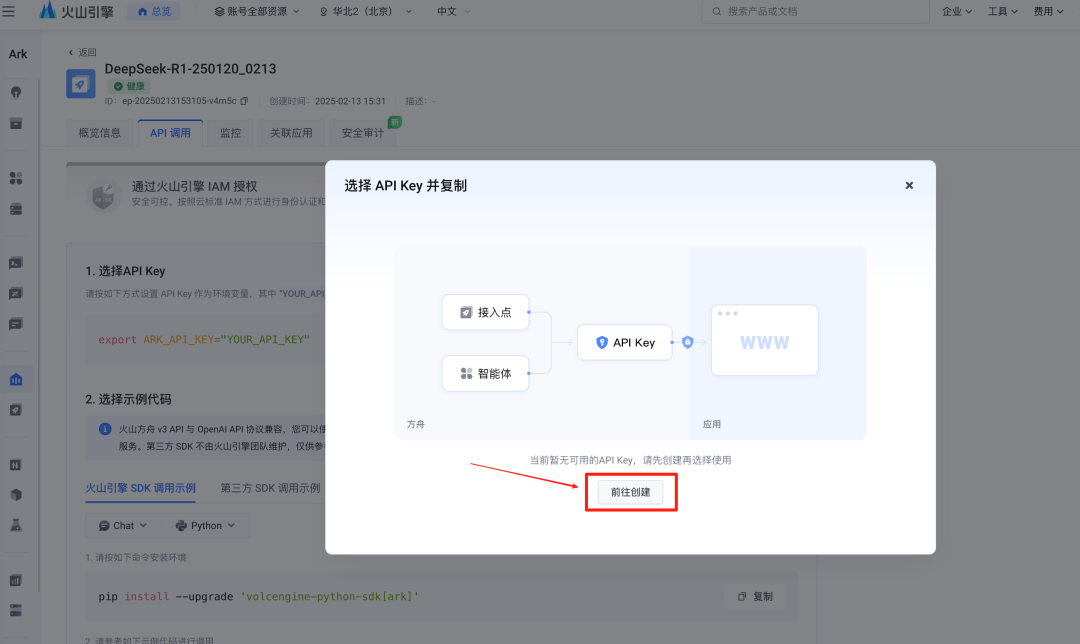Click the 创建时间 2025-02-13 15:31 text

point(327,101)
